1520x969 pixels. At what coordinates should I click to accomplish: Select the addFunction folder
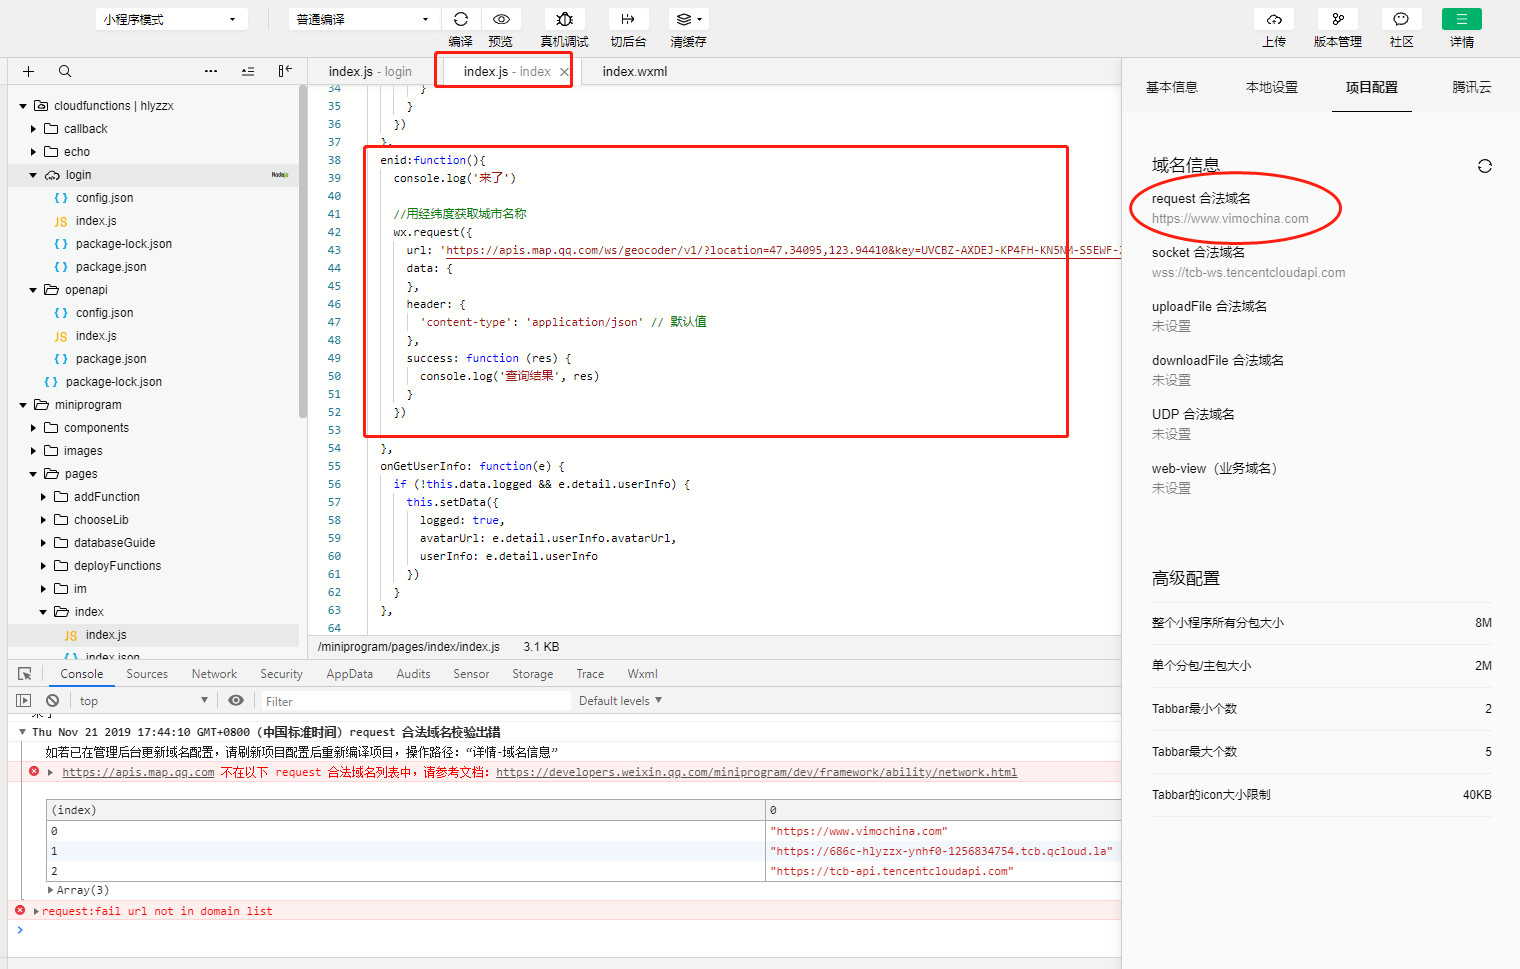click(x=107, y=497)
